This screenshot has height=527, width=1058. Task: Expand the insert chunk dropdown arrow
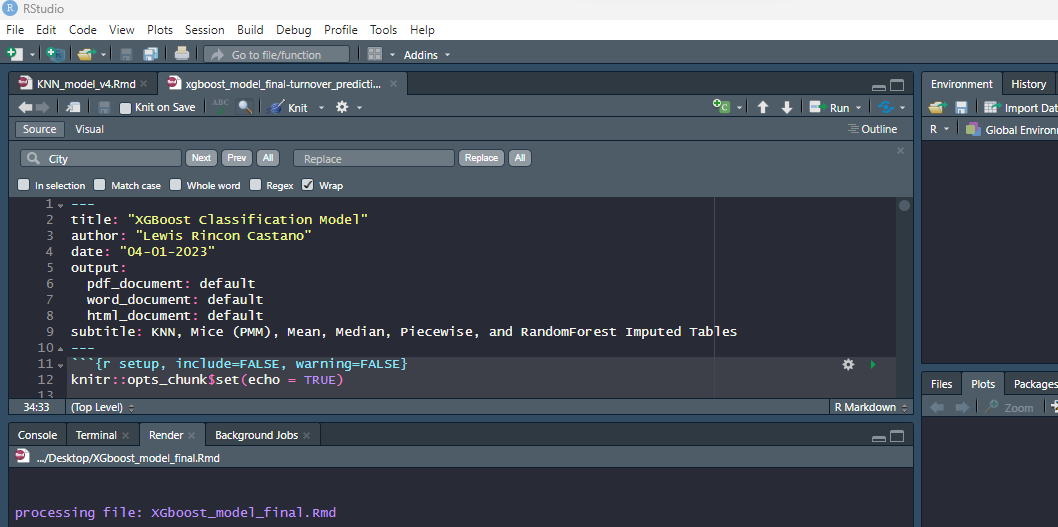tap(740, 108)
